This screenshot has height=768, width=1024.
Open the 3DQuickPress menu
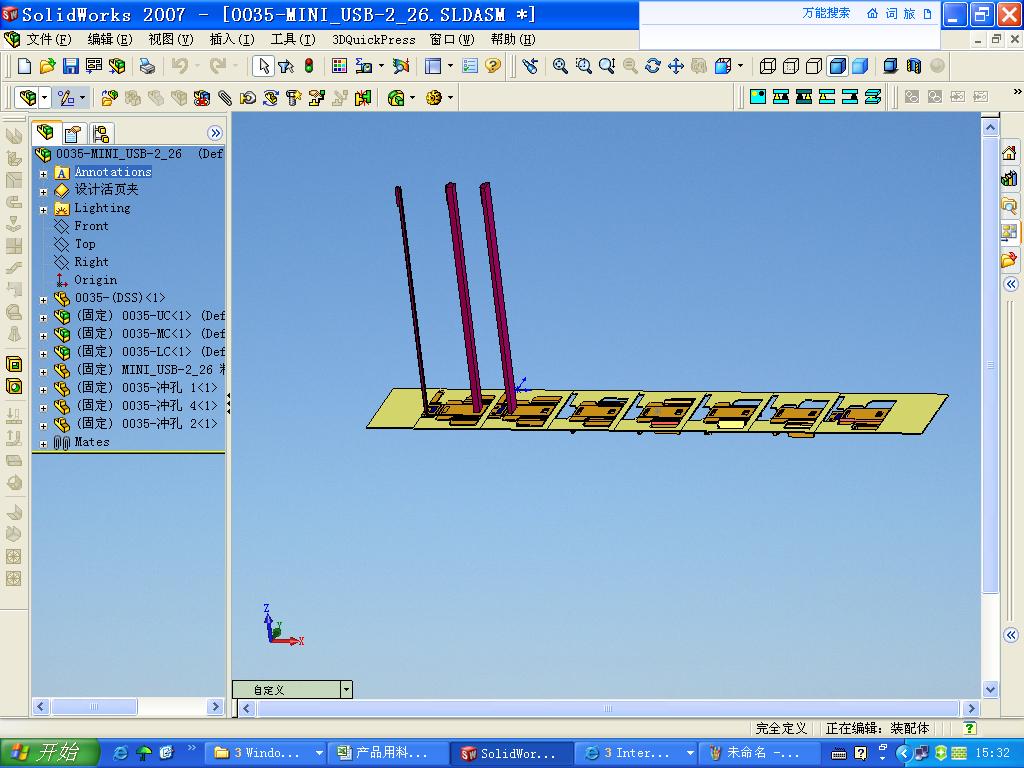[x=374, y=40]
